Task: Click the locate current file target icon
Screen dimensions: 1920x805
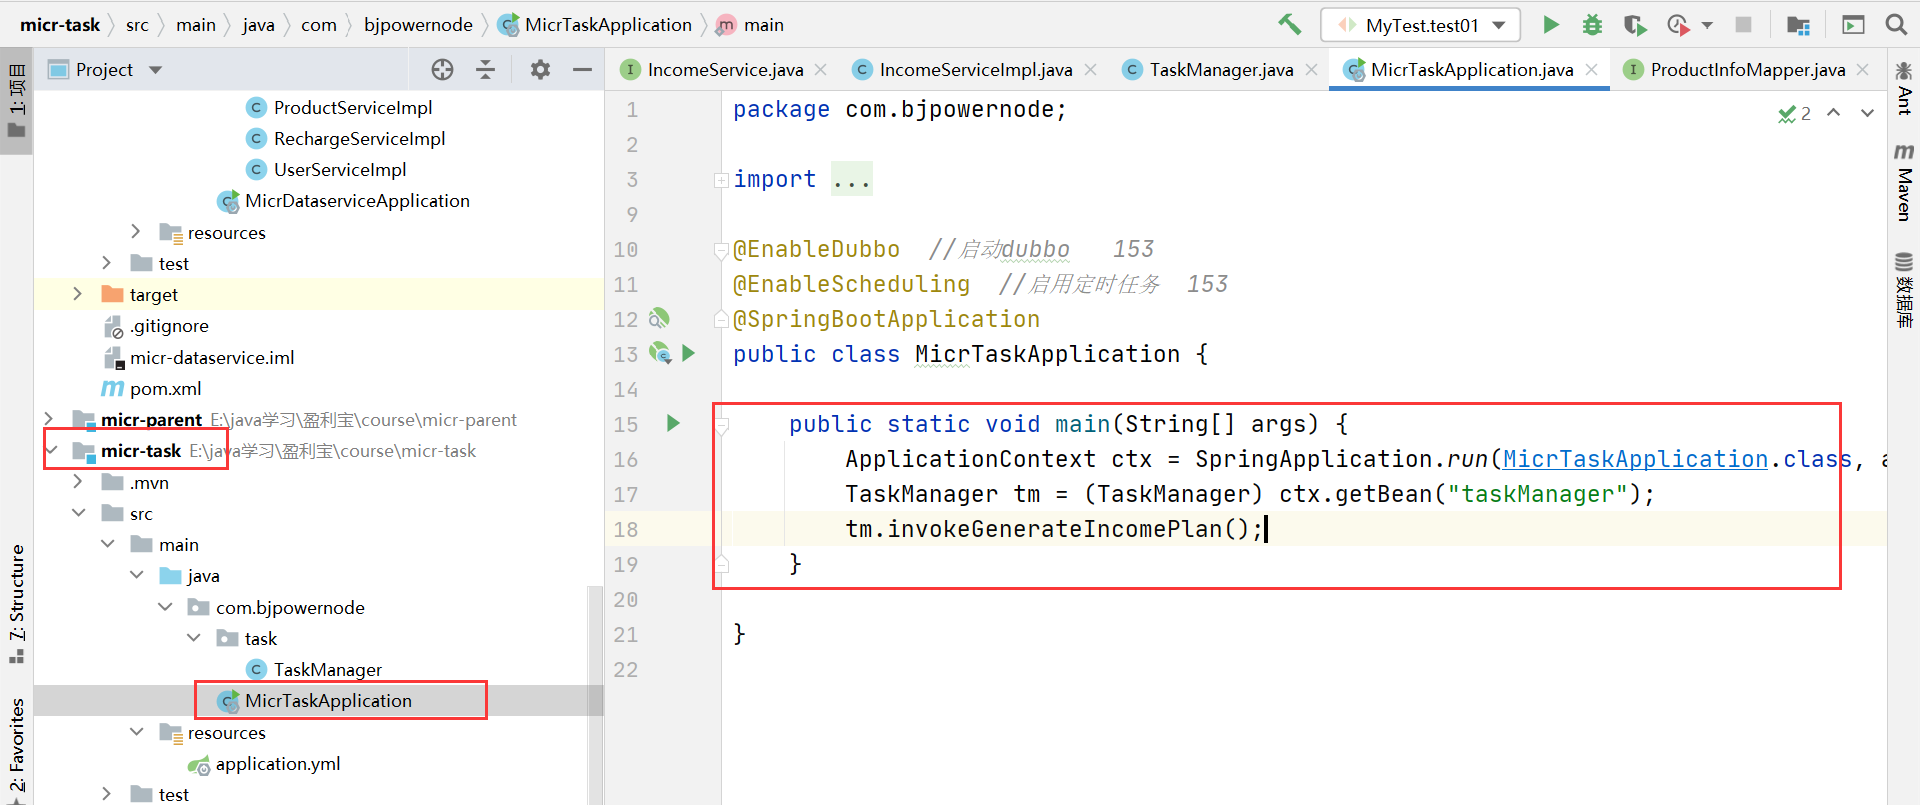Action: point(442,69)
